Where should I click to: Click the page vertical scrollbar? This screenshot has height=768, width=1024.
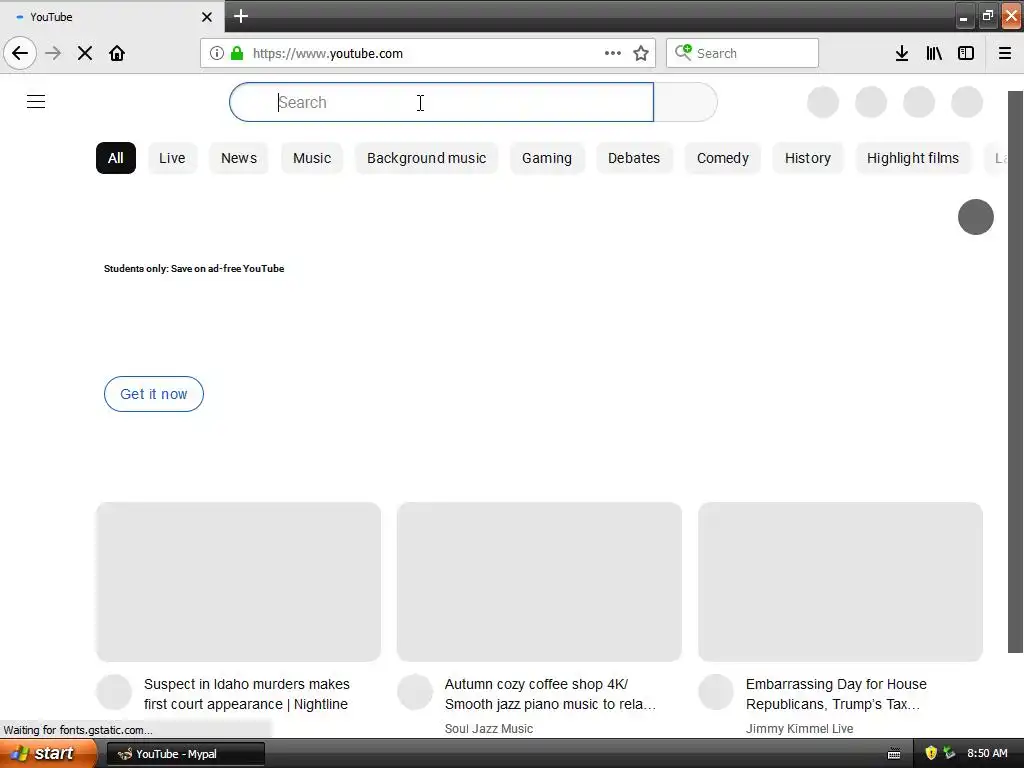[x=1016, y=372]
